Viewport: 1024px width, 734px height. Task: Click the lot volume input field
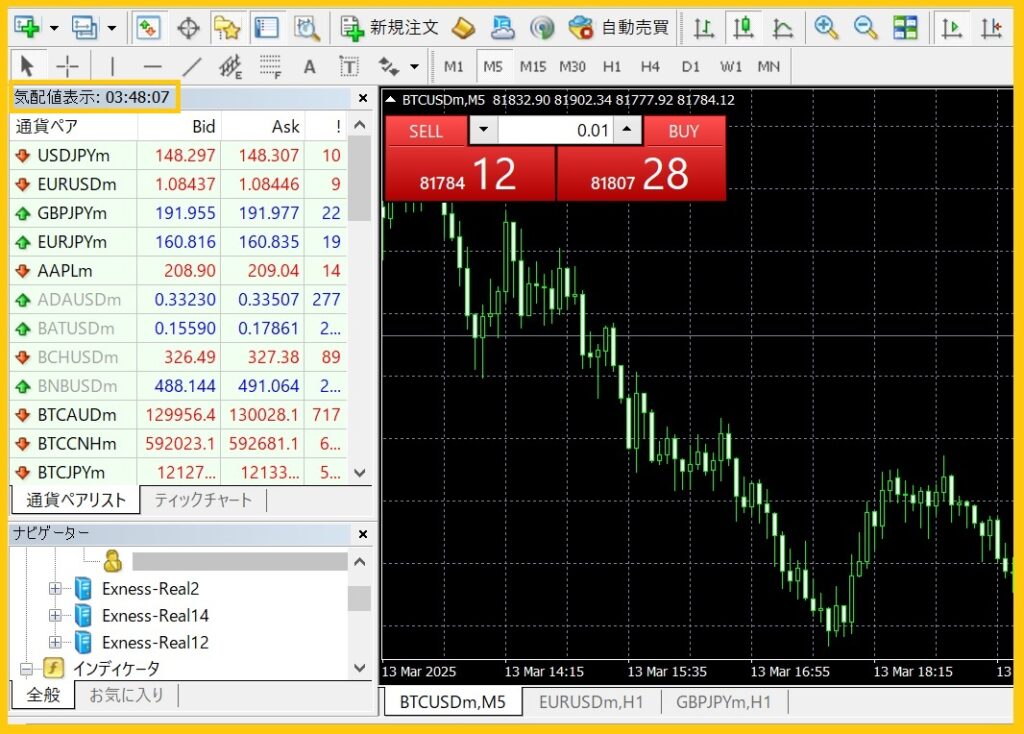pyautogui.click(x=554, y=130)
